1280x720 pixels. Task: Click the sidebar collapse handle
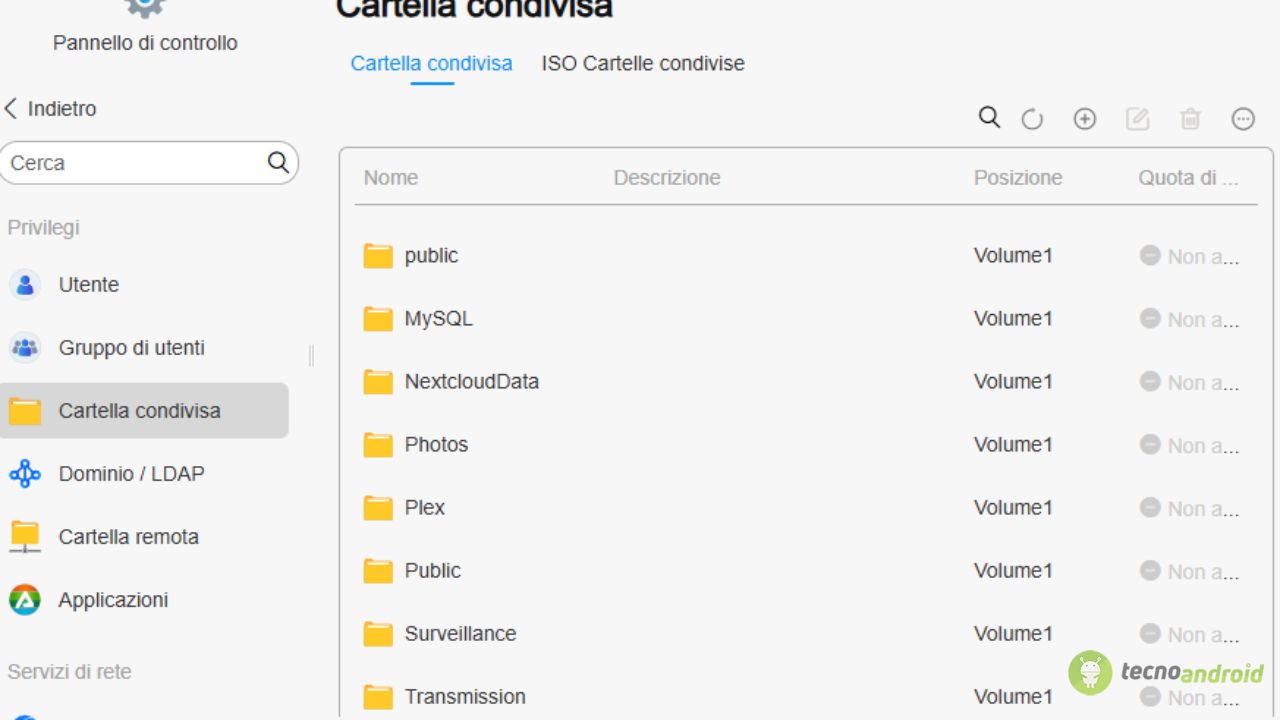click(311, 355)
